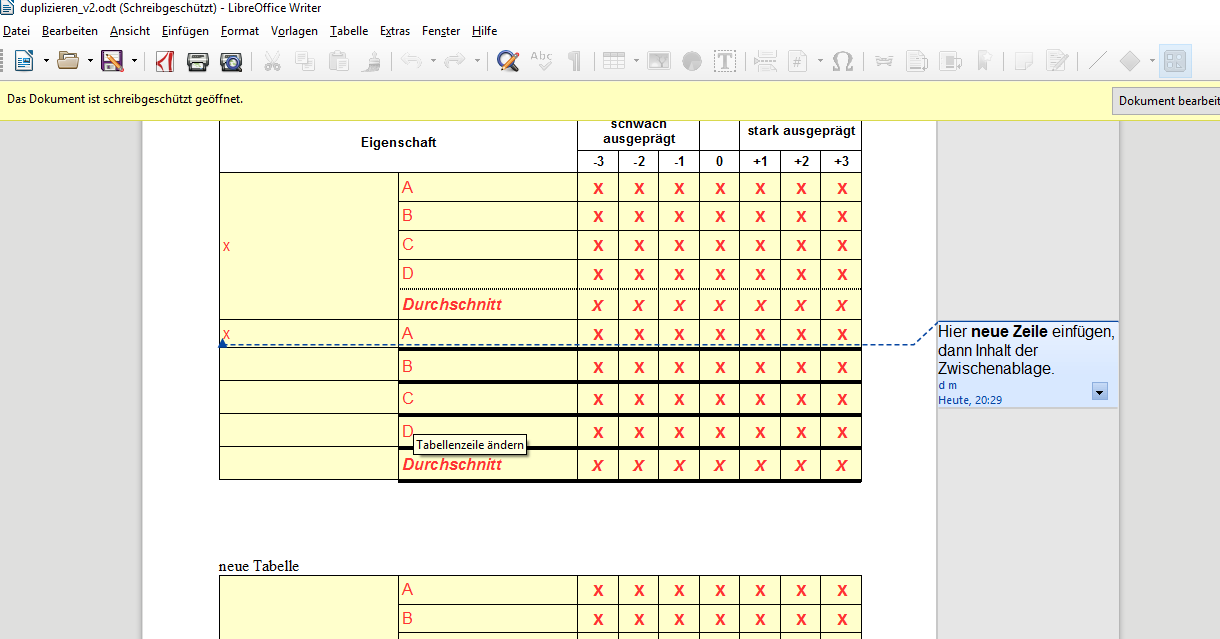Open the Tabelle menu

point(349,31)
